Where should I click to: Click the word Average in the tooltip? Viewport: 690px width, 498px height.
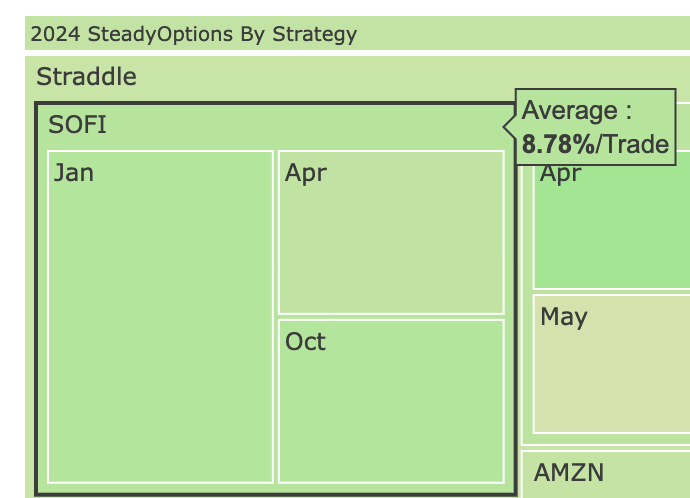569,110
